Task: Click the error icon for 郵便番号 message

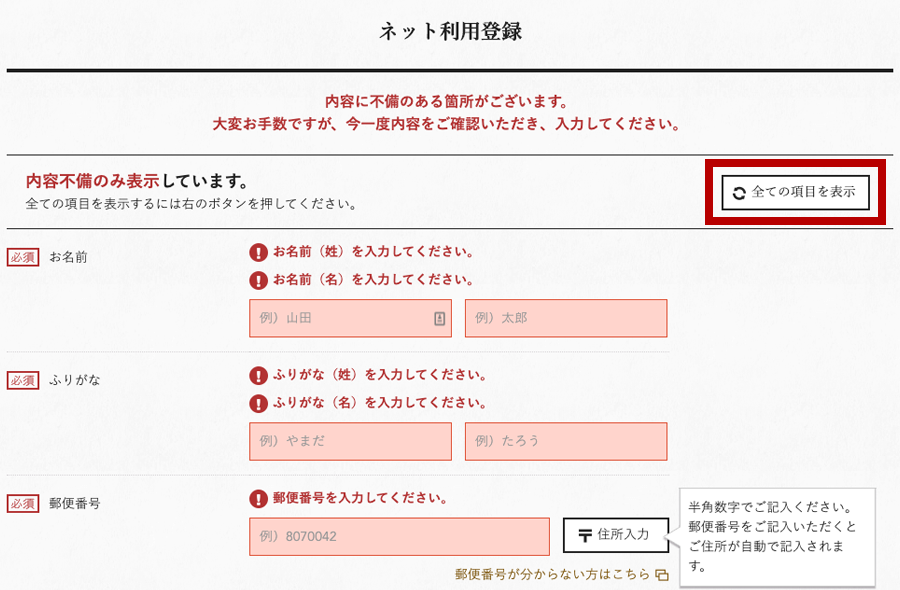Action: point(258,498)
